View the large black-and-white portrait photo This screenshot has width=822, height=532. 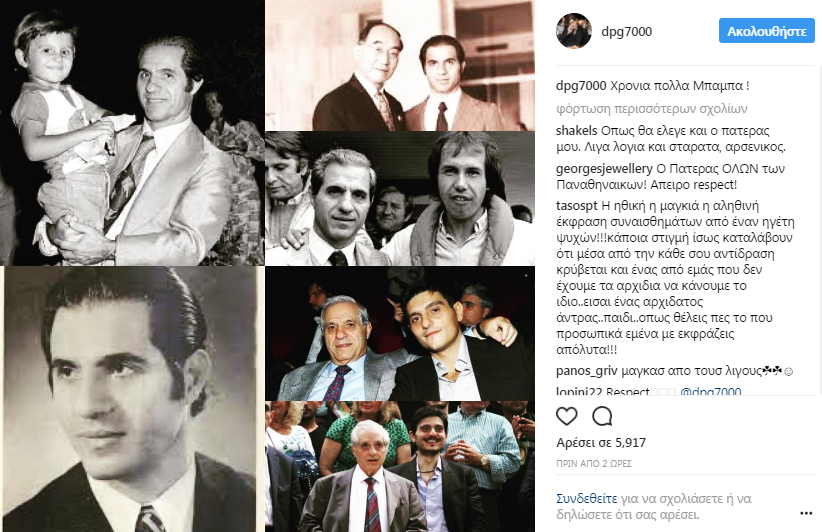click(132, 399)
